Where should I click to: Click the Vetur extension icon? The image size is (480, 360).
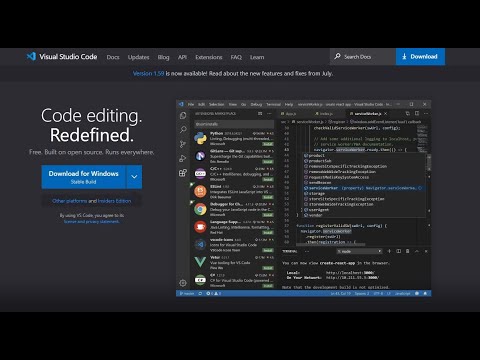pyautogui.click(x=200, y=262)
